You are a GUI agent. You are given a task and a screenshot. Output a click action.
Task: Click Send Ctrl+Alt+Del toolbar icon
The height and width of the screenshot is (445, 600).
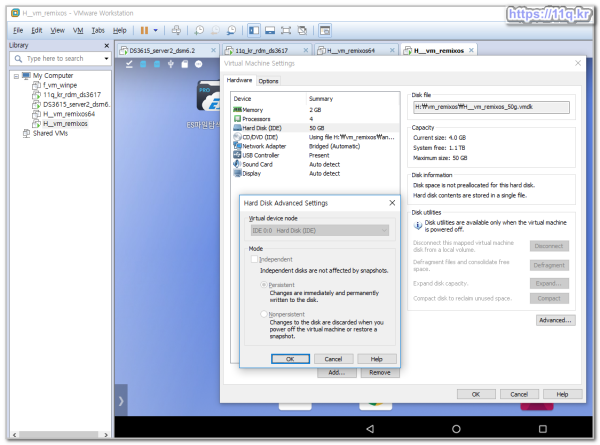[x=176, y=30]
